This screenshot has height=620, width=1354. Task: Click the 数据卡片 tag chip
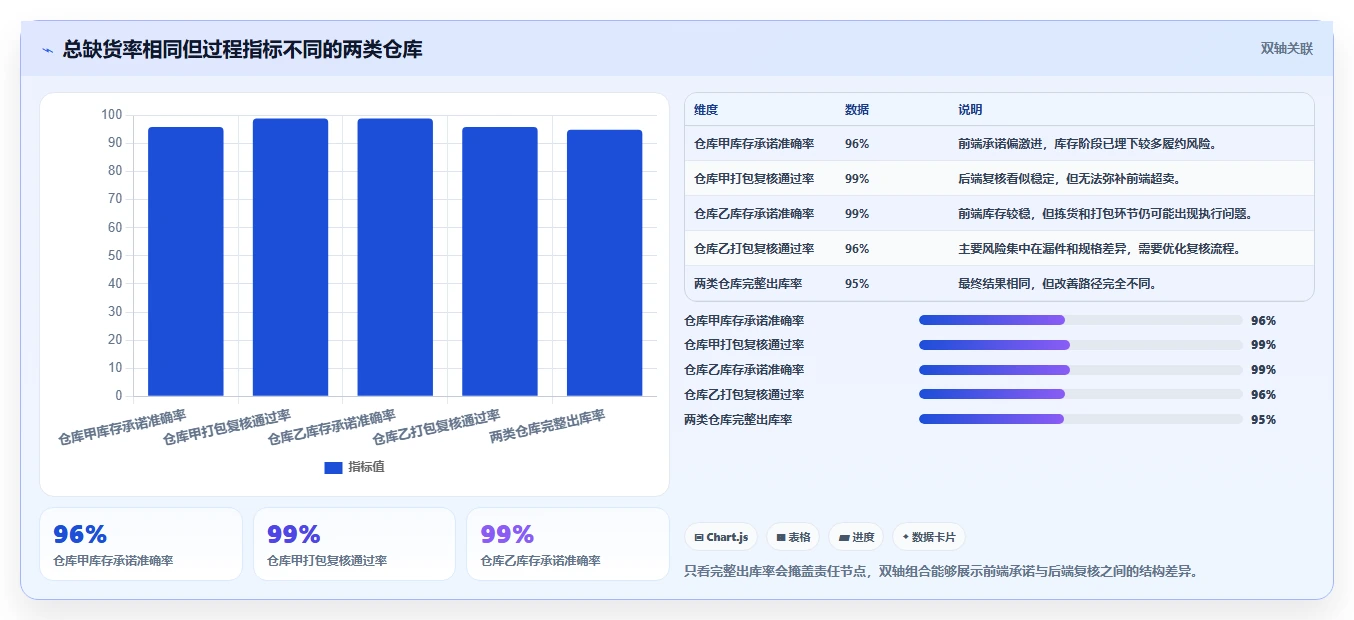(929, 537)
